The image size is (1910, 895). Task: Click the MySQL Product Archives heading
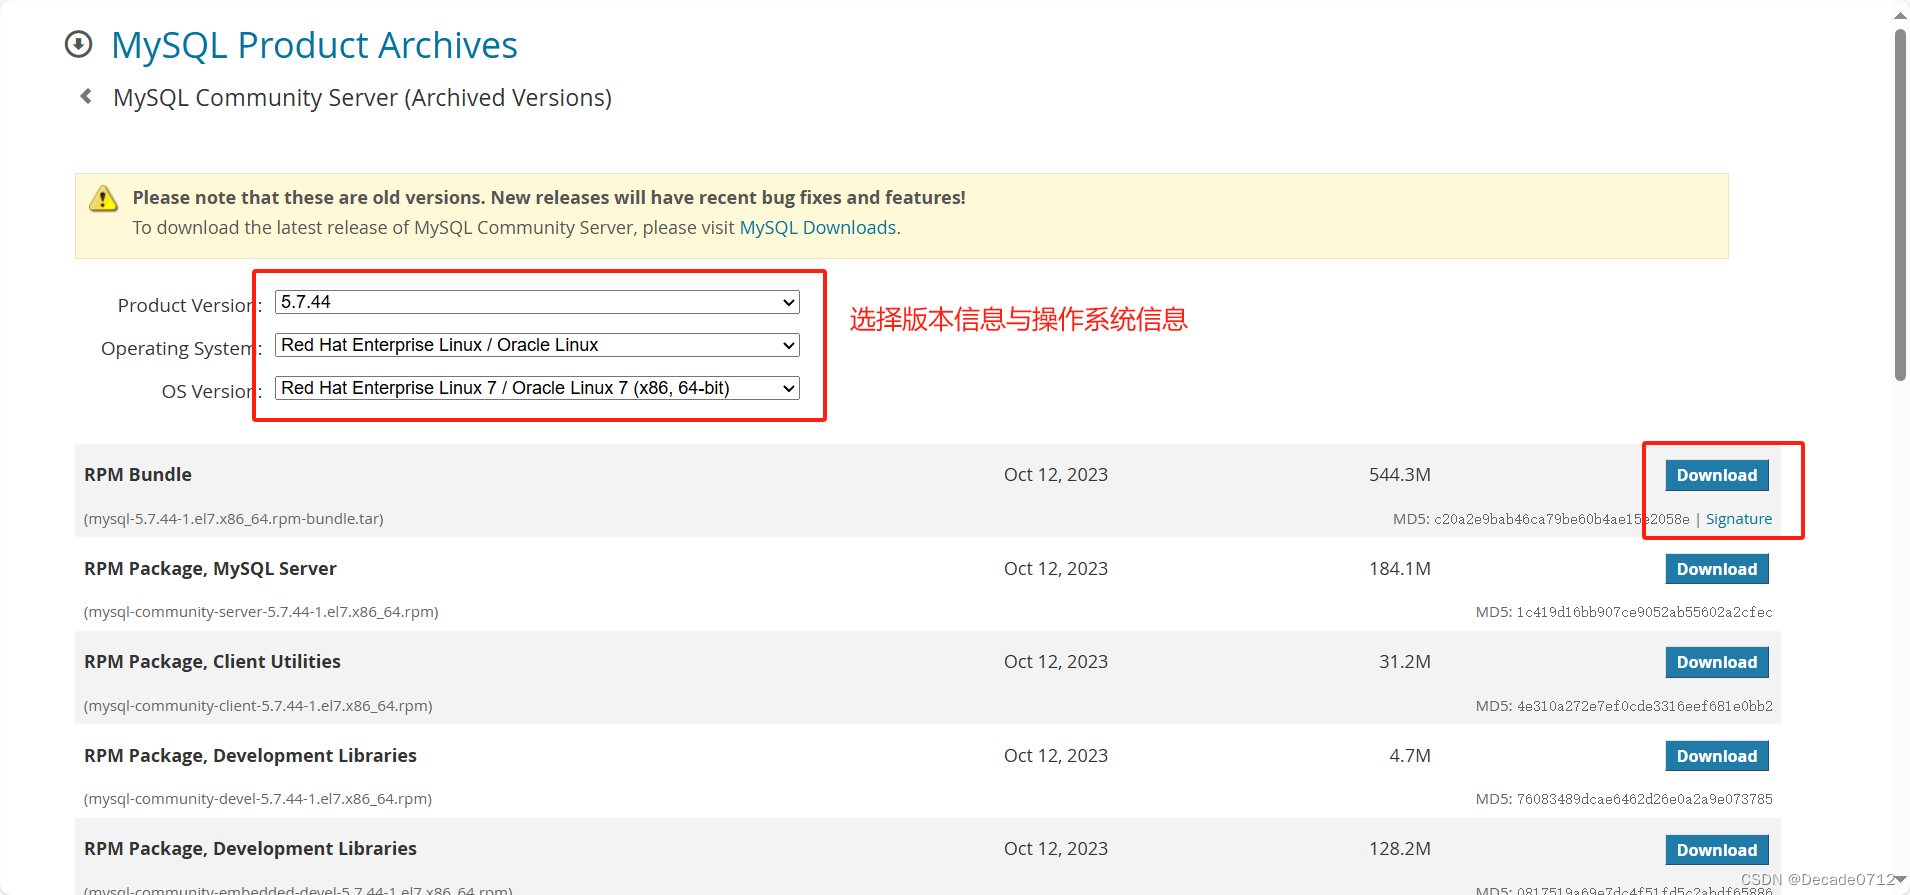[x=314, y=45]
